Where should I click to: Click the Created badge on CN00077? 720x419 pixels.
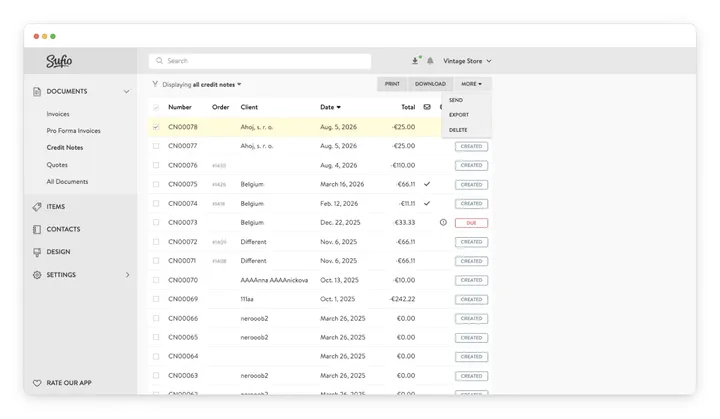coord(471,147)
